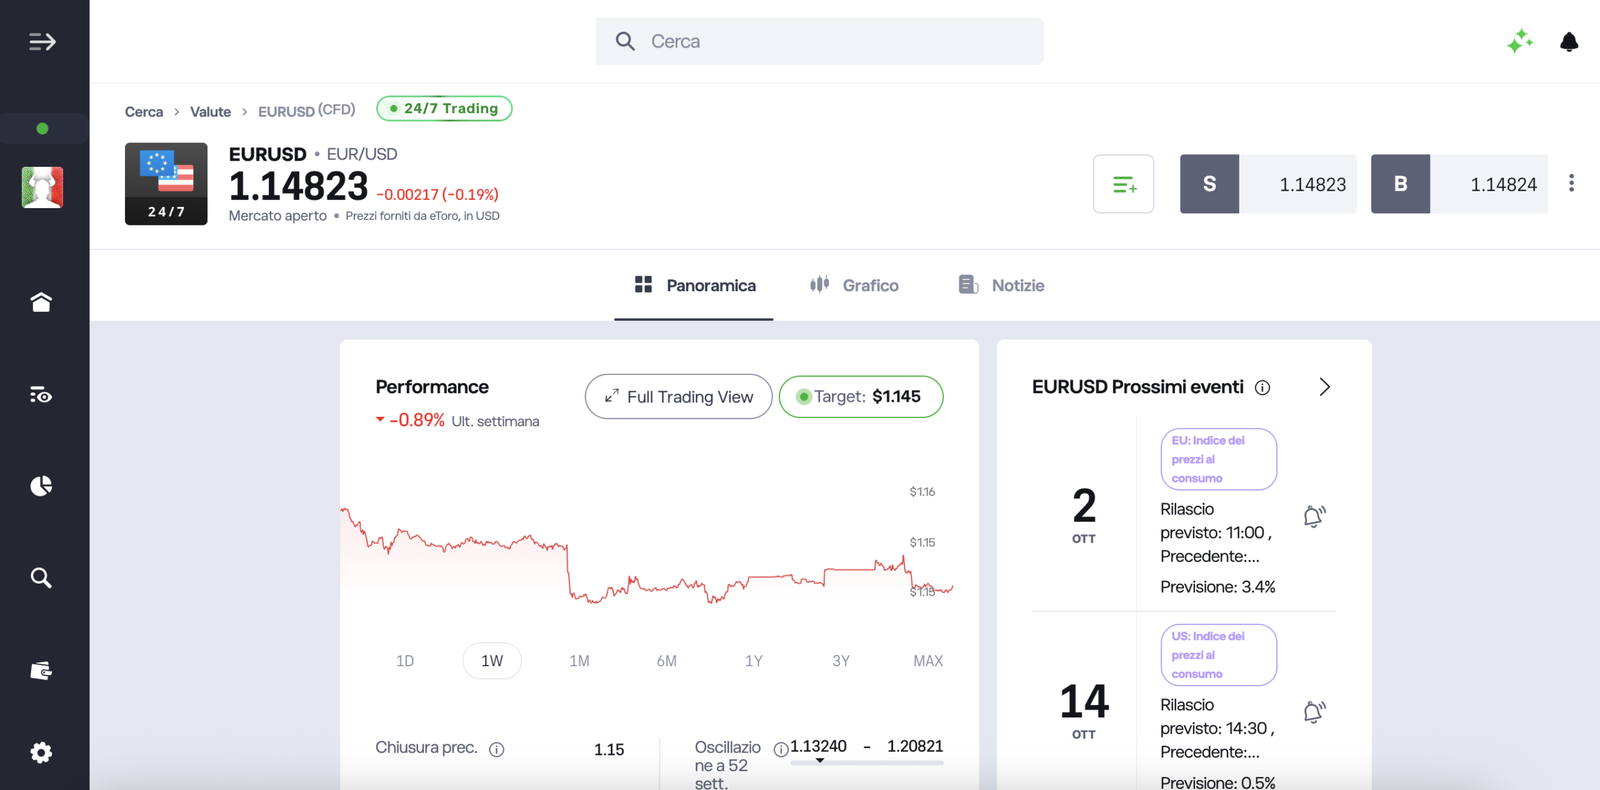Open info icon beside EURUSD Prossimi eventi
Viewport: 1600px width, 790px height.
pyautogui.click(x=1263, y=387)
